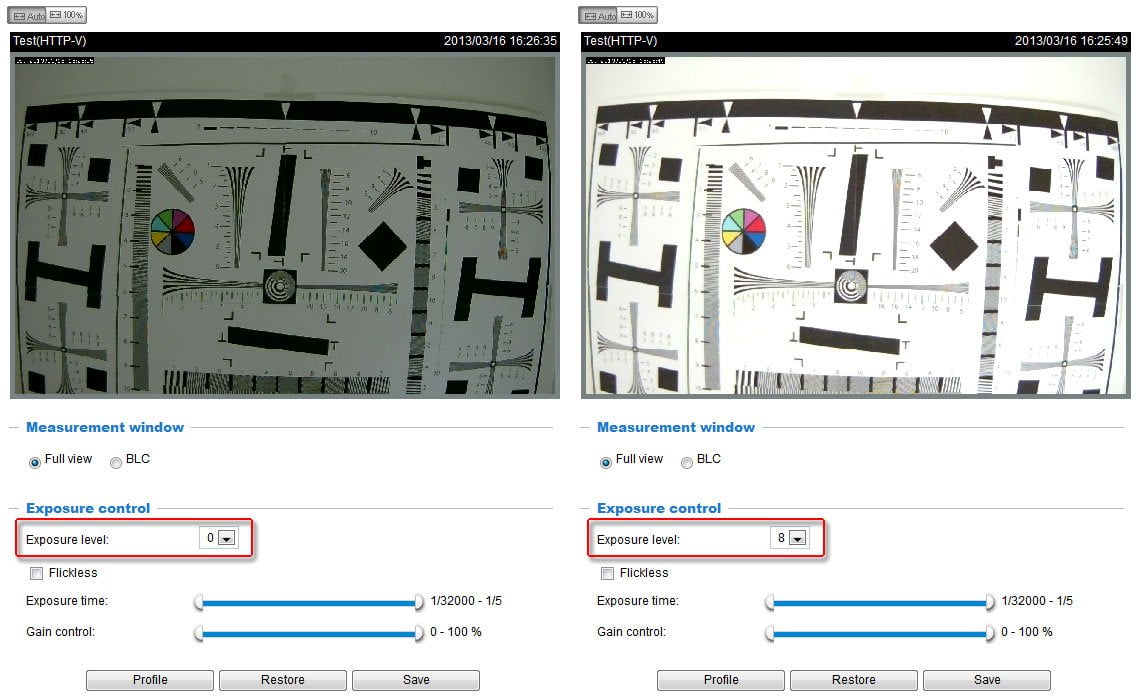The height and width of the screenshot is (700, 1142).
Task: Click right panel Exposure time slider left handle
Action: click(x=770, y=602)
